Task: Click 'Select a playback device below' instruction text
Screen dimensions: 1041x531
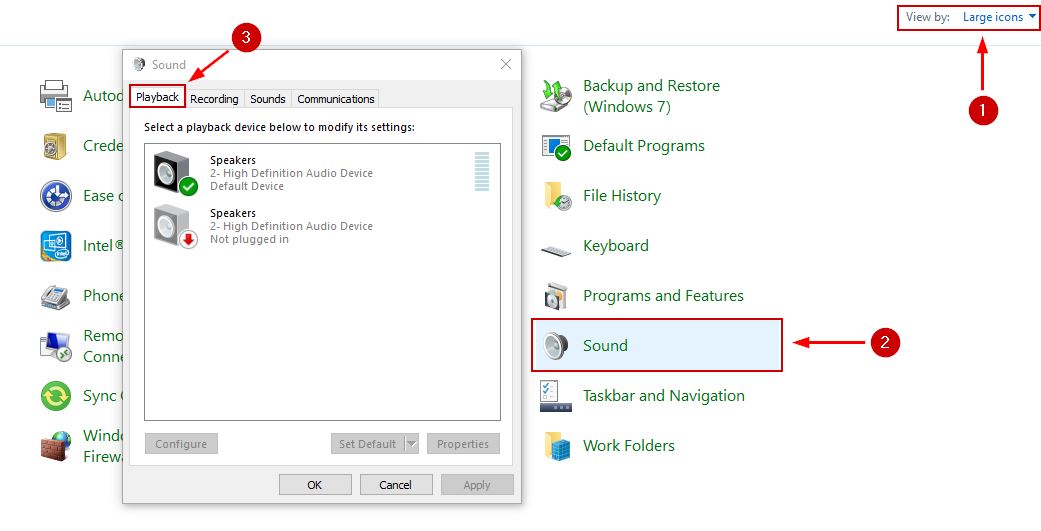Action: (x=280, y=127)
